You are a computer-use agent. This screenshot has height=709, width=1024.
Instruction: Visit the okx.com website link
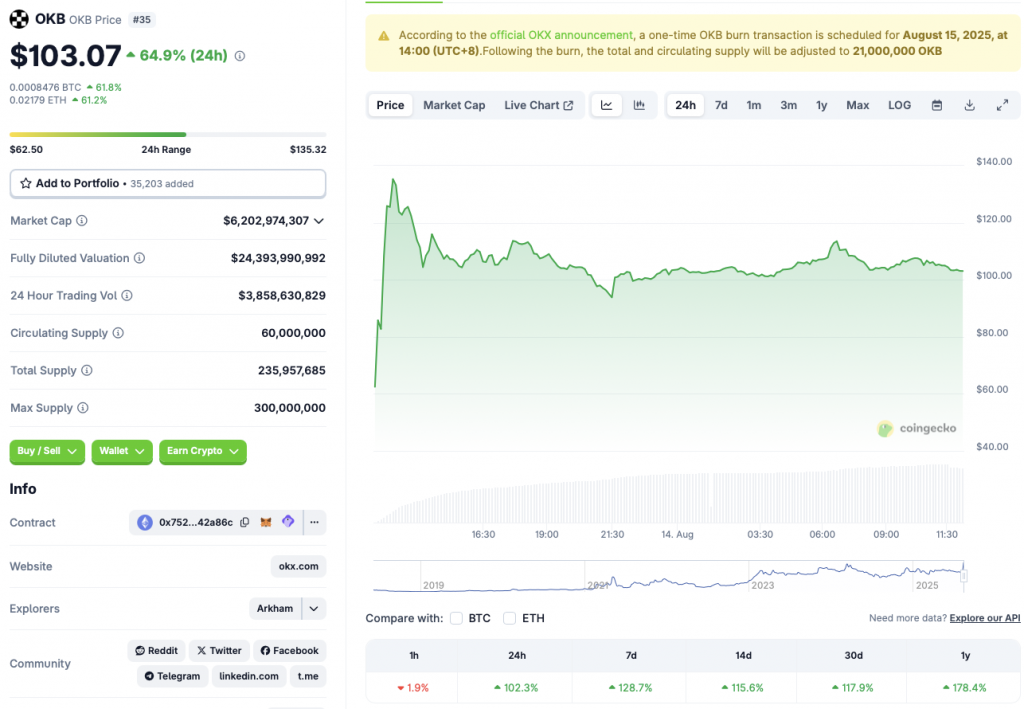[x=298, y=566]
